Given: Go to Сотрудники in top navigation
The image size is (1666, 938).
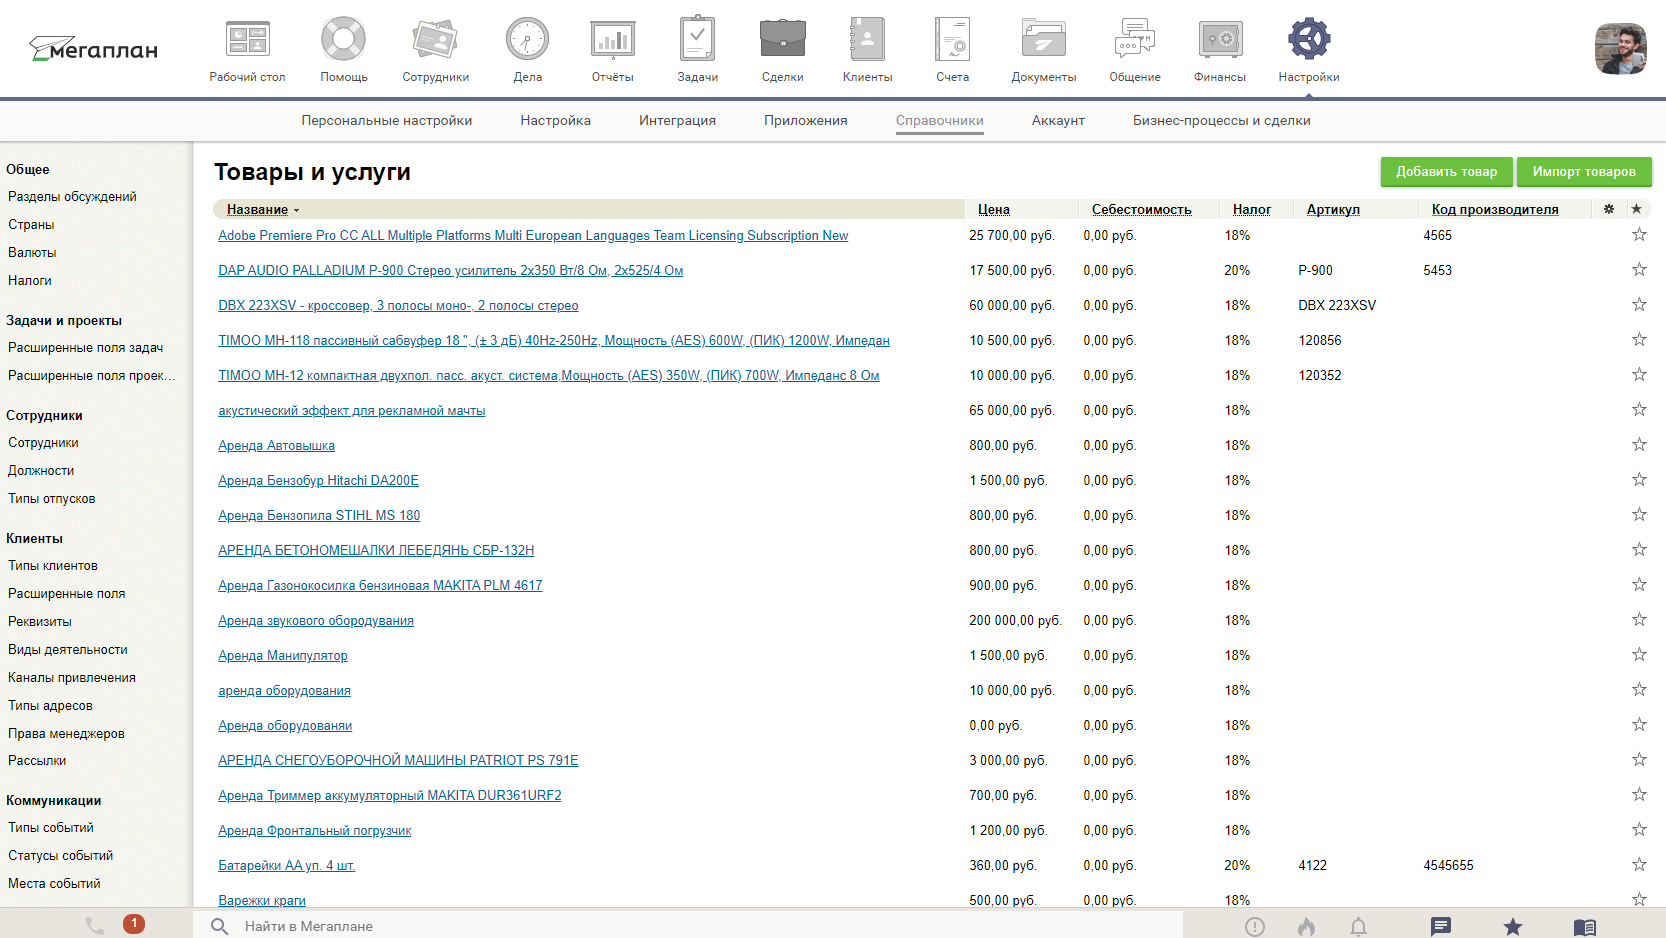Looking at the screenshot, I should (435, 50).
